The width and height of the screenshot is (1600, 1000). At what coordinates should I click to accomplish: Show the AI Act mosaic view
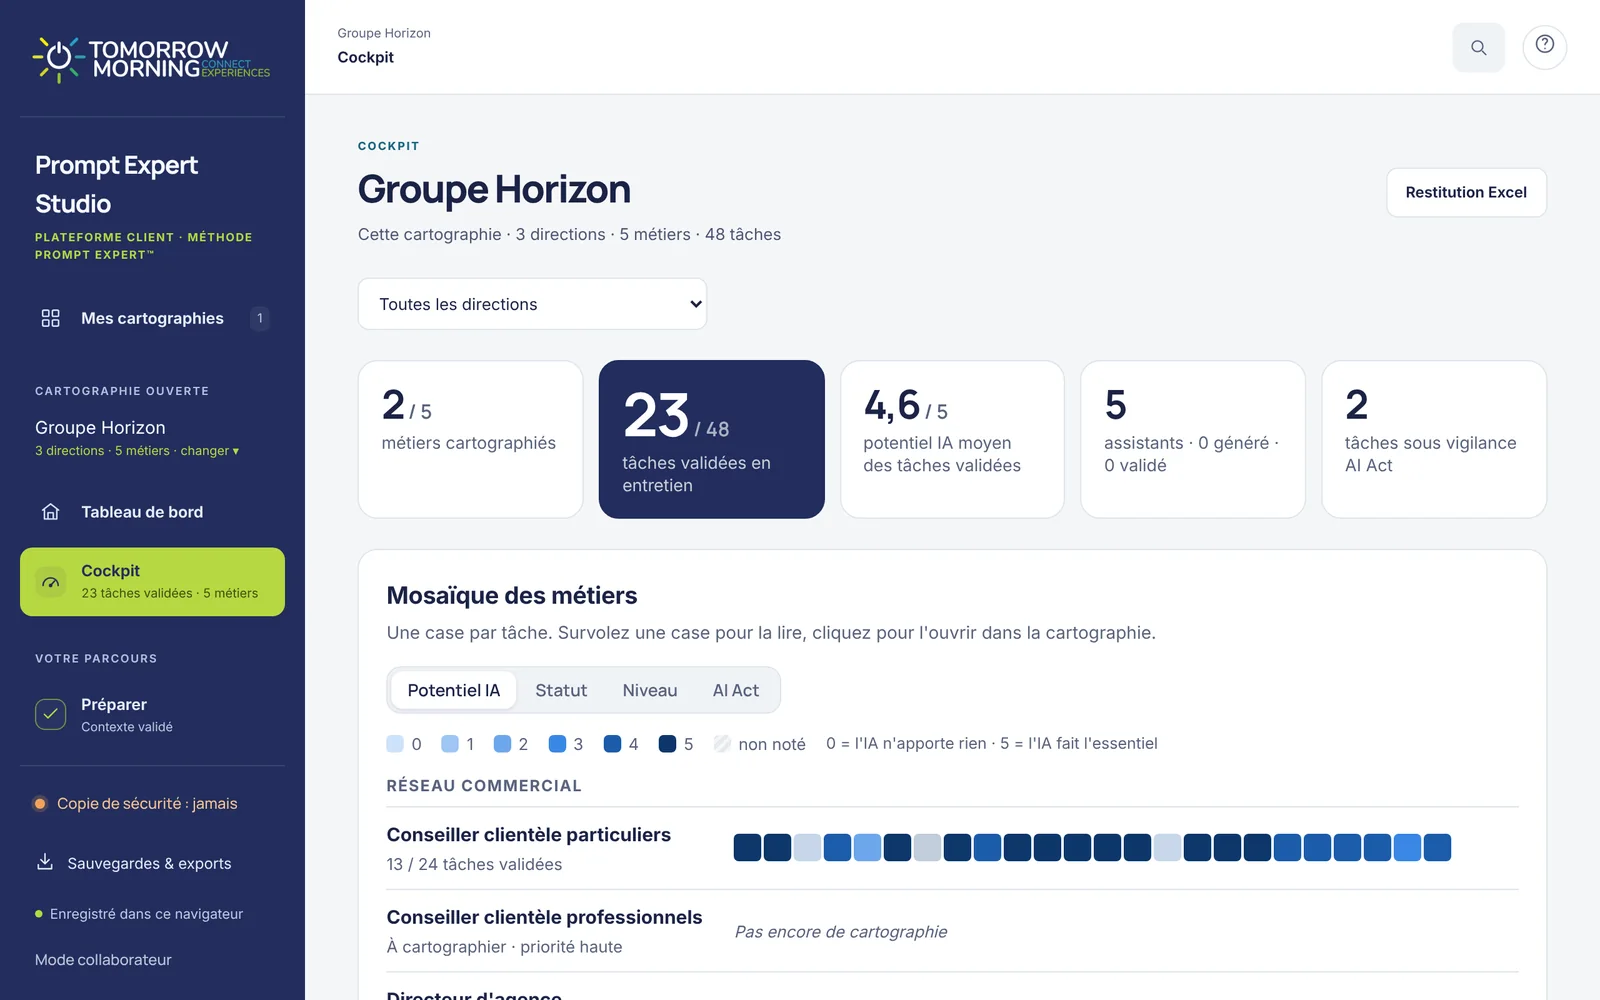pyautogui.click(x=736, y=690)
